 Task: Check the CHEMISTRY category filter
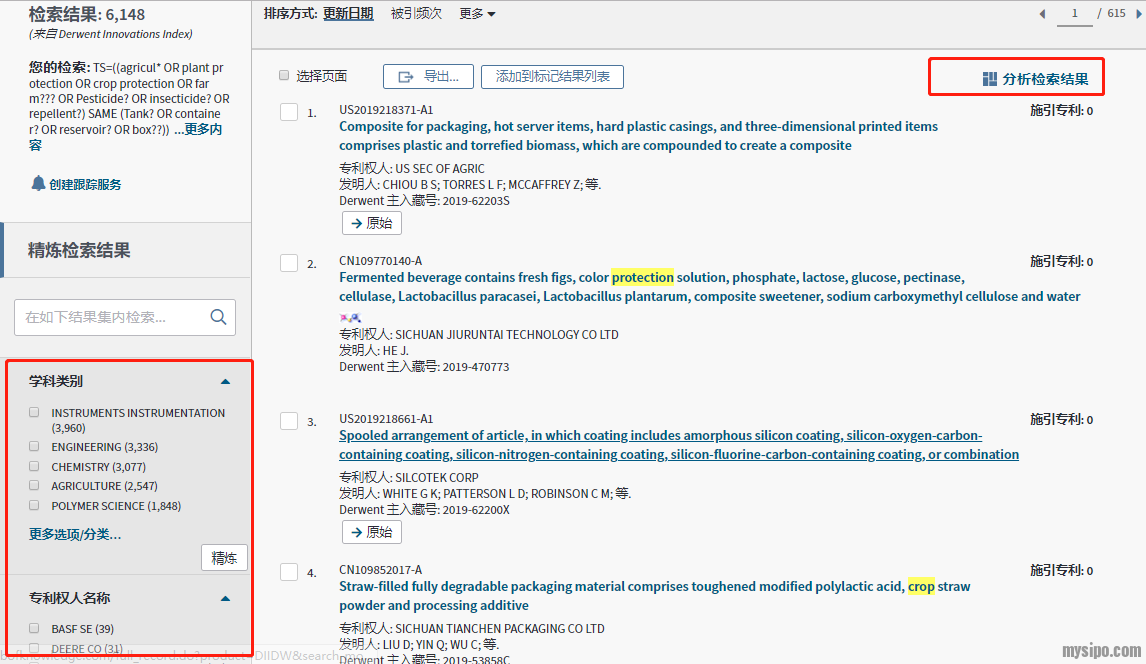[34, 466]
